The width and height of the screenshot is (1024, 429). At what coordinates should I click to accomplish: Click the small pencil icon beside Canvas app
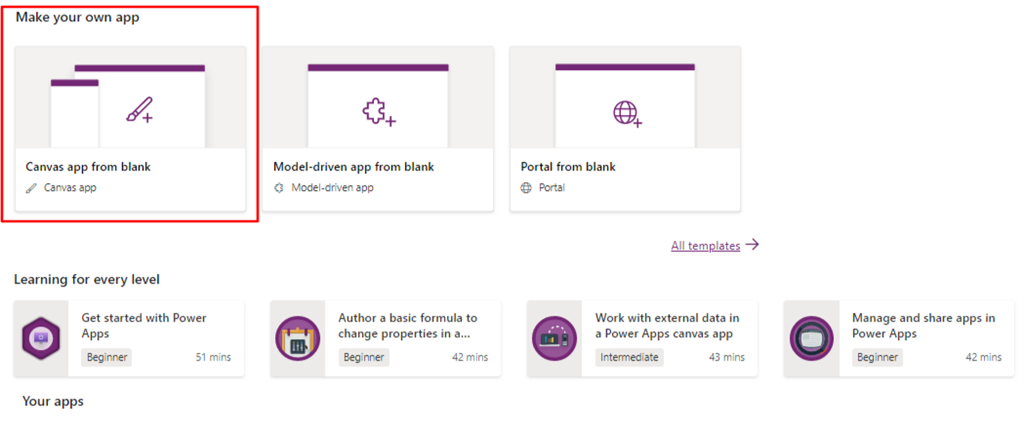point(31,187)
